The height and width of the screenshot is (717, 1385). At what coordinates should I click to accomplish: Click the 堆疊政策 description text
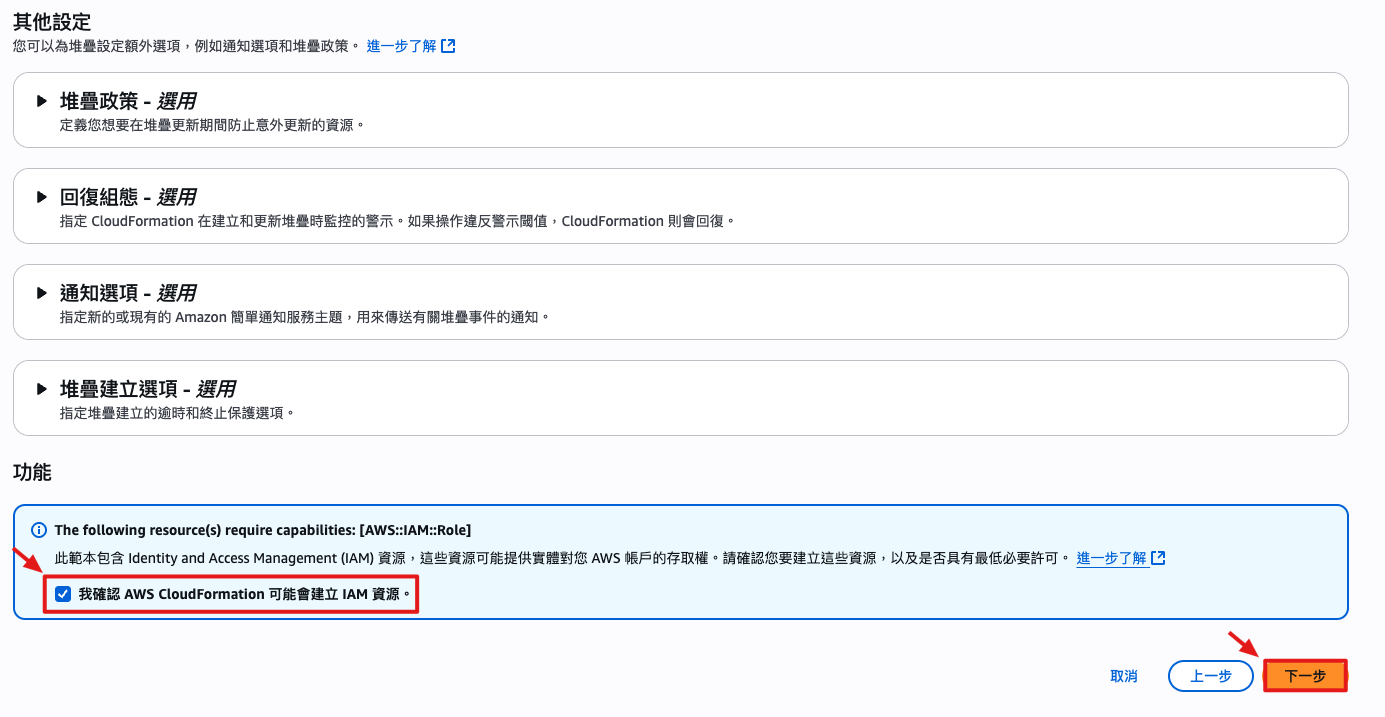point(212,125)
